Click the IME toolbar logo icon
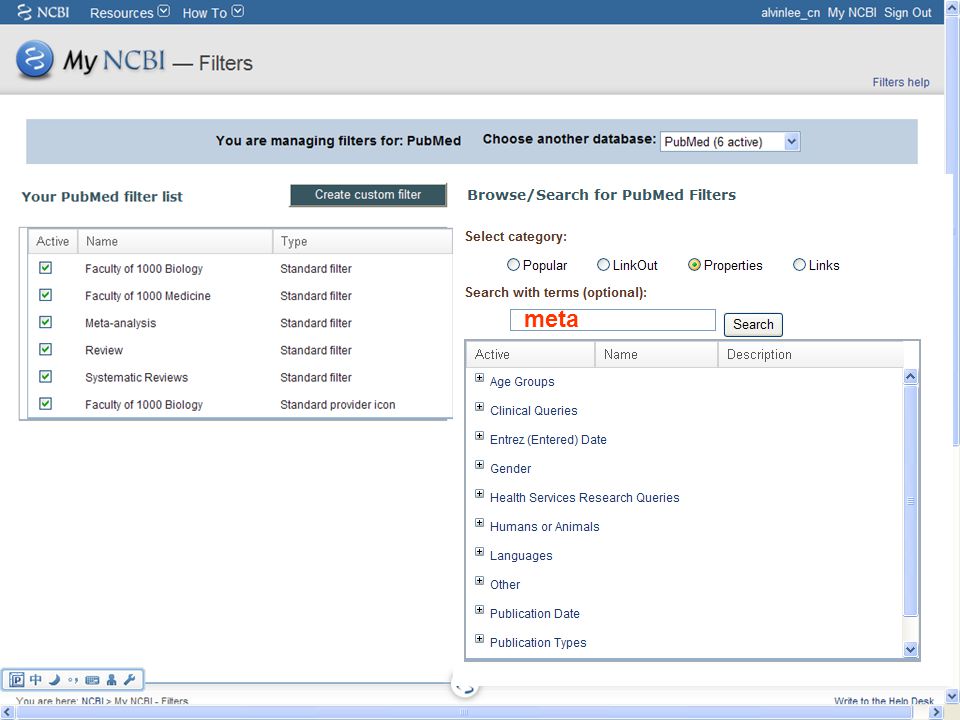 (x=17, y=680)
